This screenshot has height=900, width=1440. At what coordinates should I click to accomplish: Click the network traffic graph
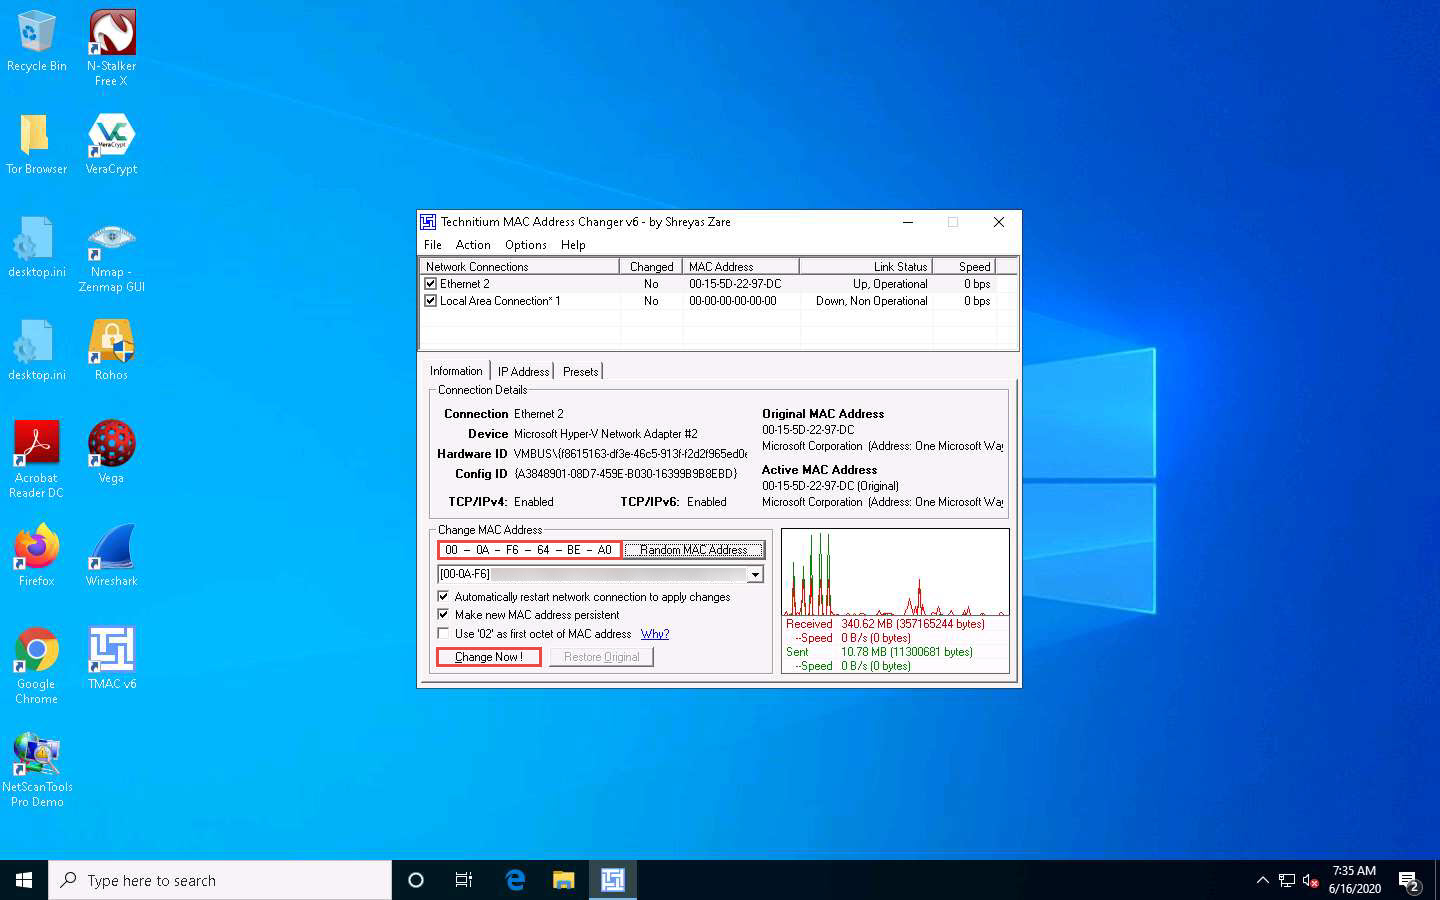[x=895, y=572]
